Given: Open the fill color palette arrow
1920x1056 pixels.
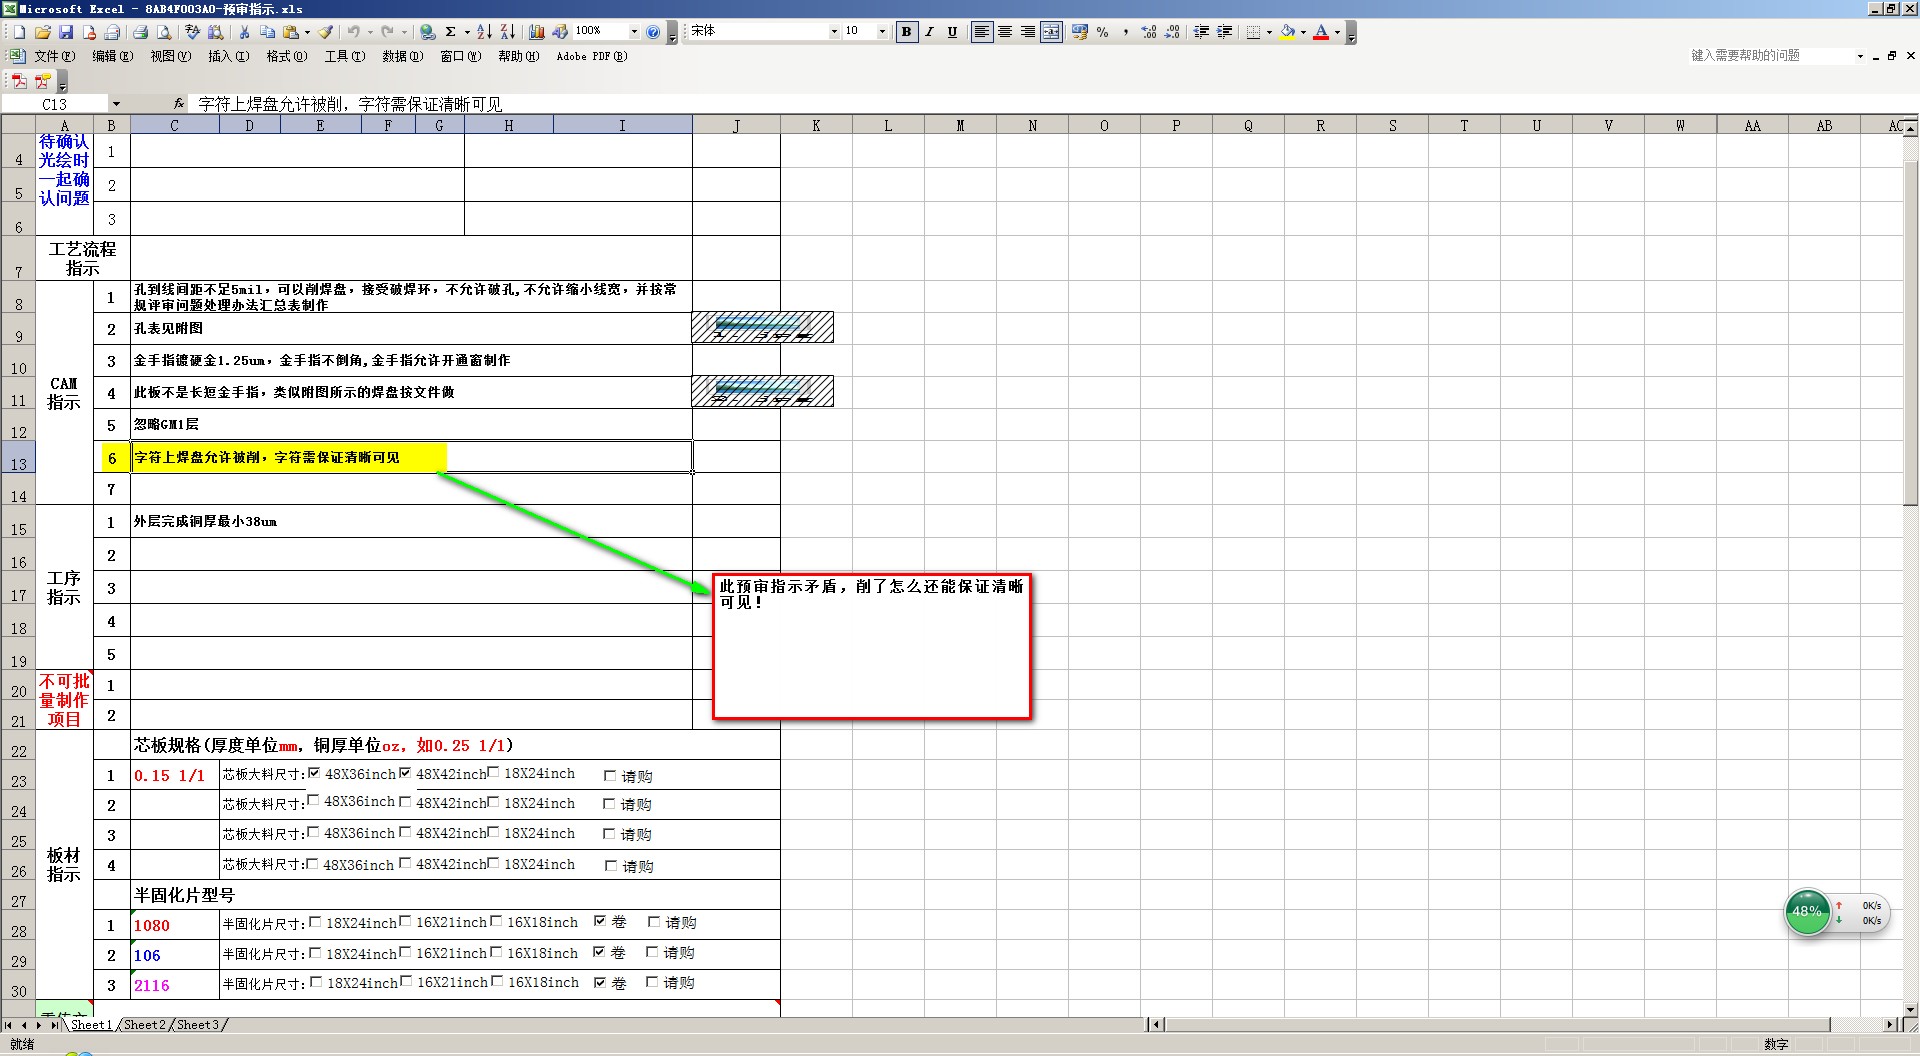Looking at the screenshot, I should pos(1303,32).
